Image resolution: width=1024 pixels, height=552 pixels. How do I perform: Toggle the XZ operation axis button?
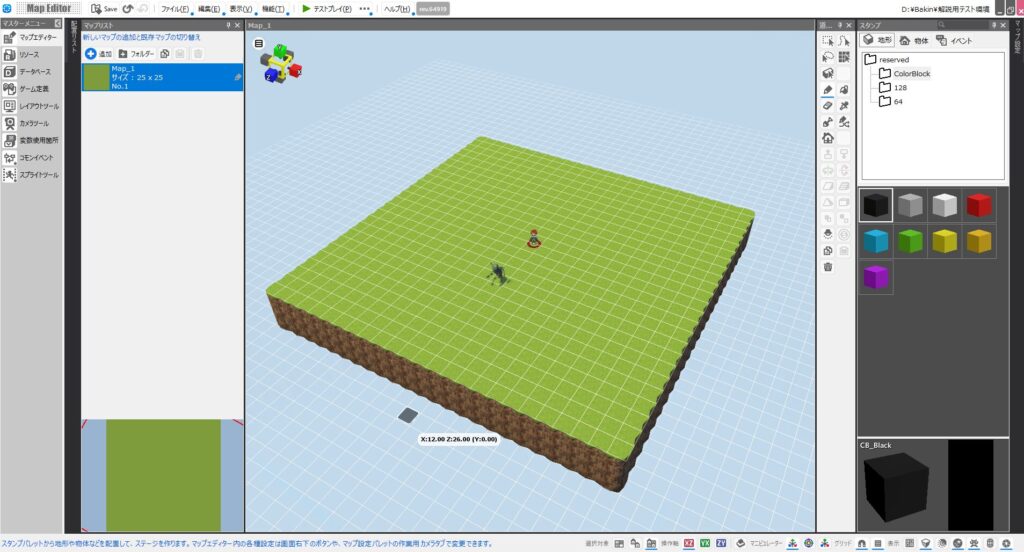click(689, 543)
